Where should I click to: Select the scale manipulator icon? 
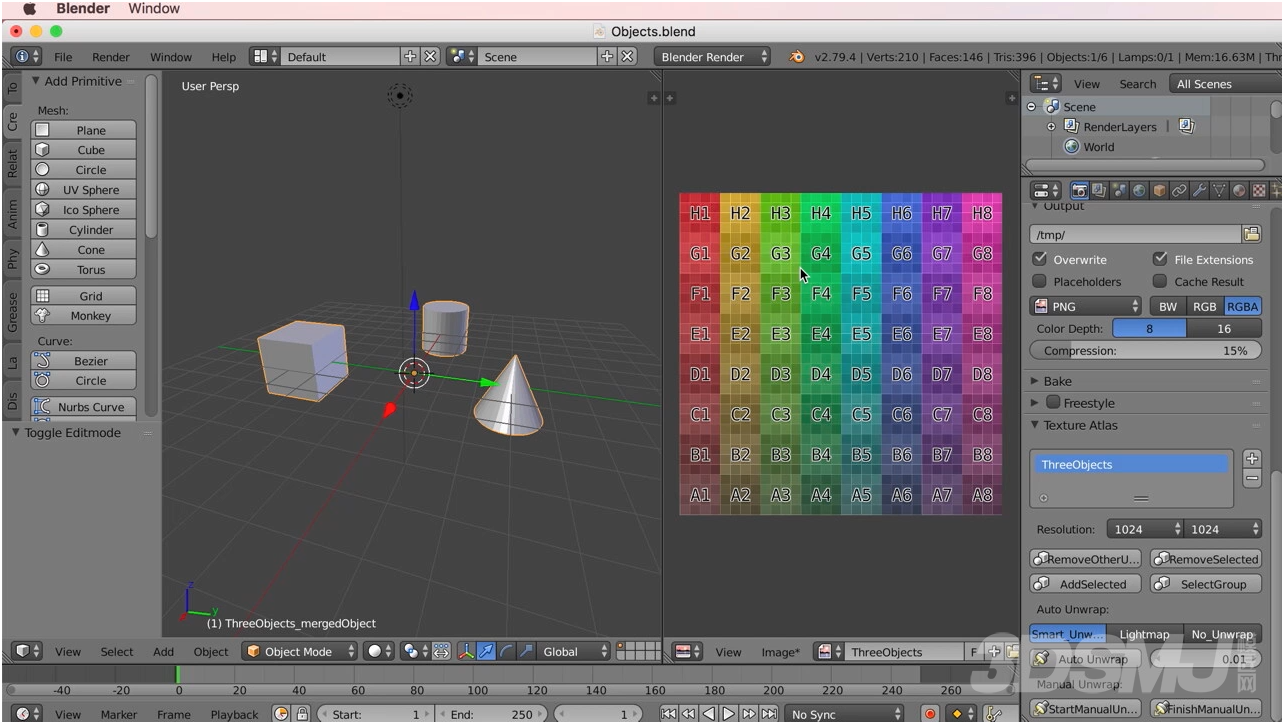pos(526,651)
